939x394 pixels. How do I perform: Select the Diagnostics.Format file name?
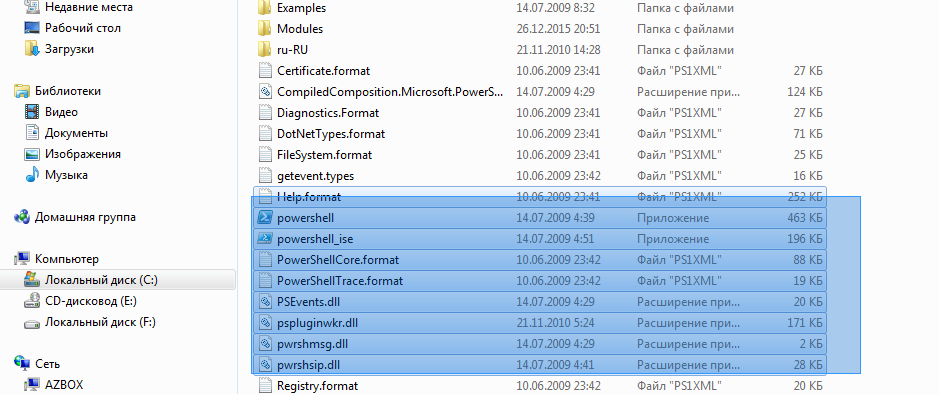point(328,113)
